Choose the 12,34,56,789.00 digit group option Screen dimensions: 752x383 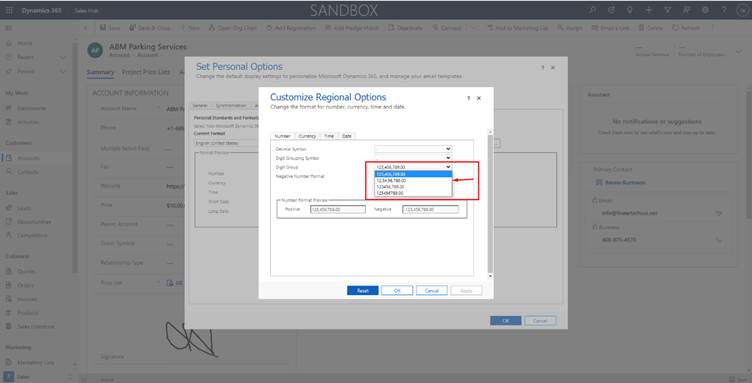pos(413,181)
